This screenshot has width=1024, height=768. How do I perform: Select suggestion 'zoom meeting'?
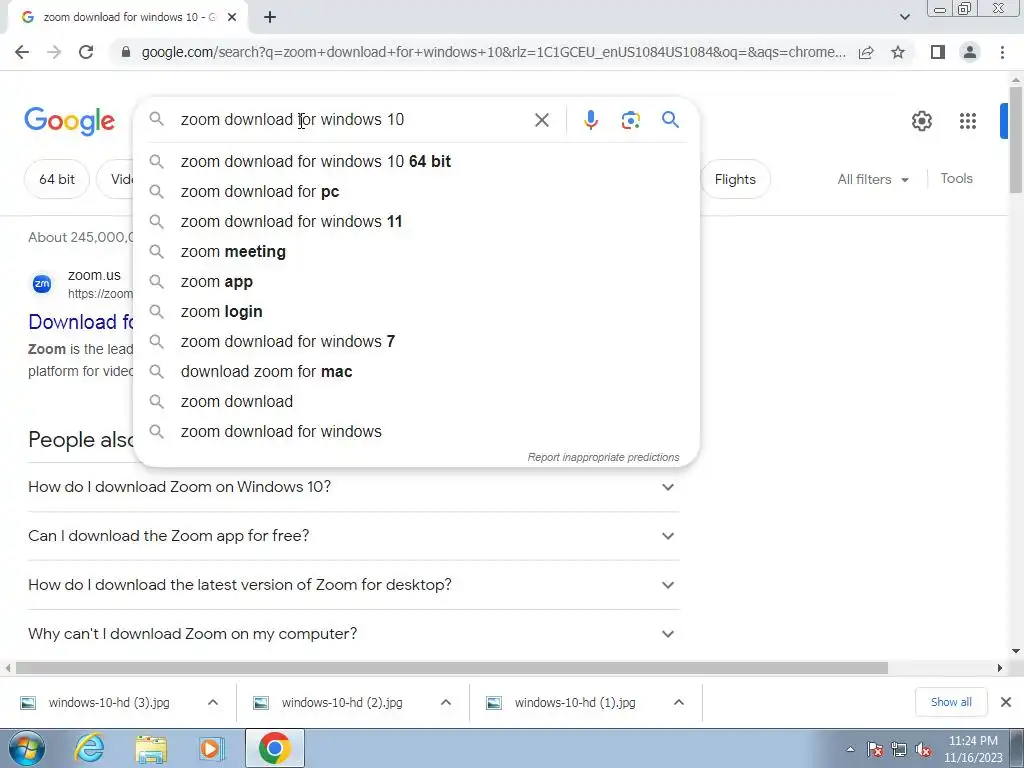click(x=417, y=251)
